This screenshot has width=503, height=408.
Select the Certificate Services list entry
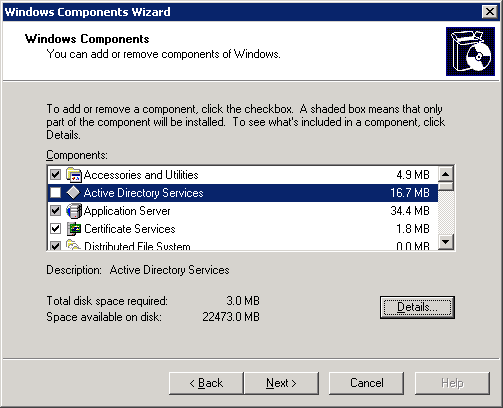[243, 229]
